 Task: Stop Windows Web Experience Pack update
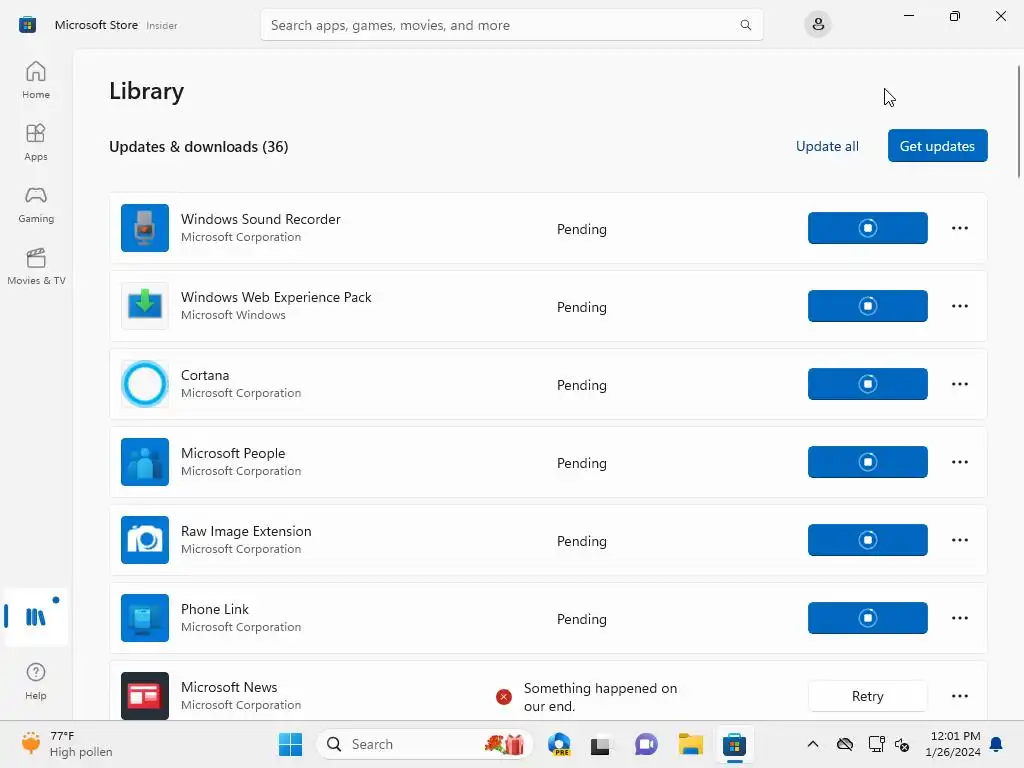(867, 306)
